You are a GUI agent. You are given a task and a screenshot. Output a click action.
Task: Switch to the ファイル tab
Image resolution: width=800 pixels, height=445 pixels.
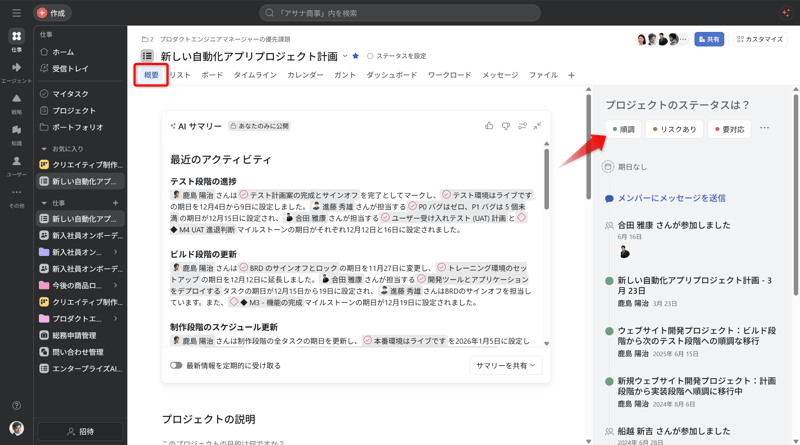543,75
